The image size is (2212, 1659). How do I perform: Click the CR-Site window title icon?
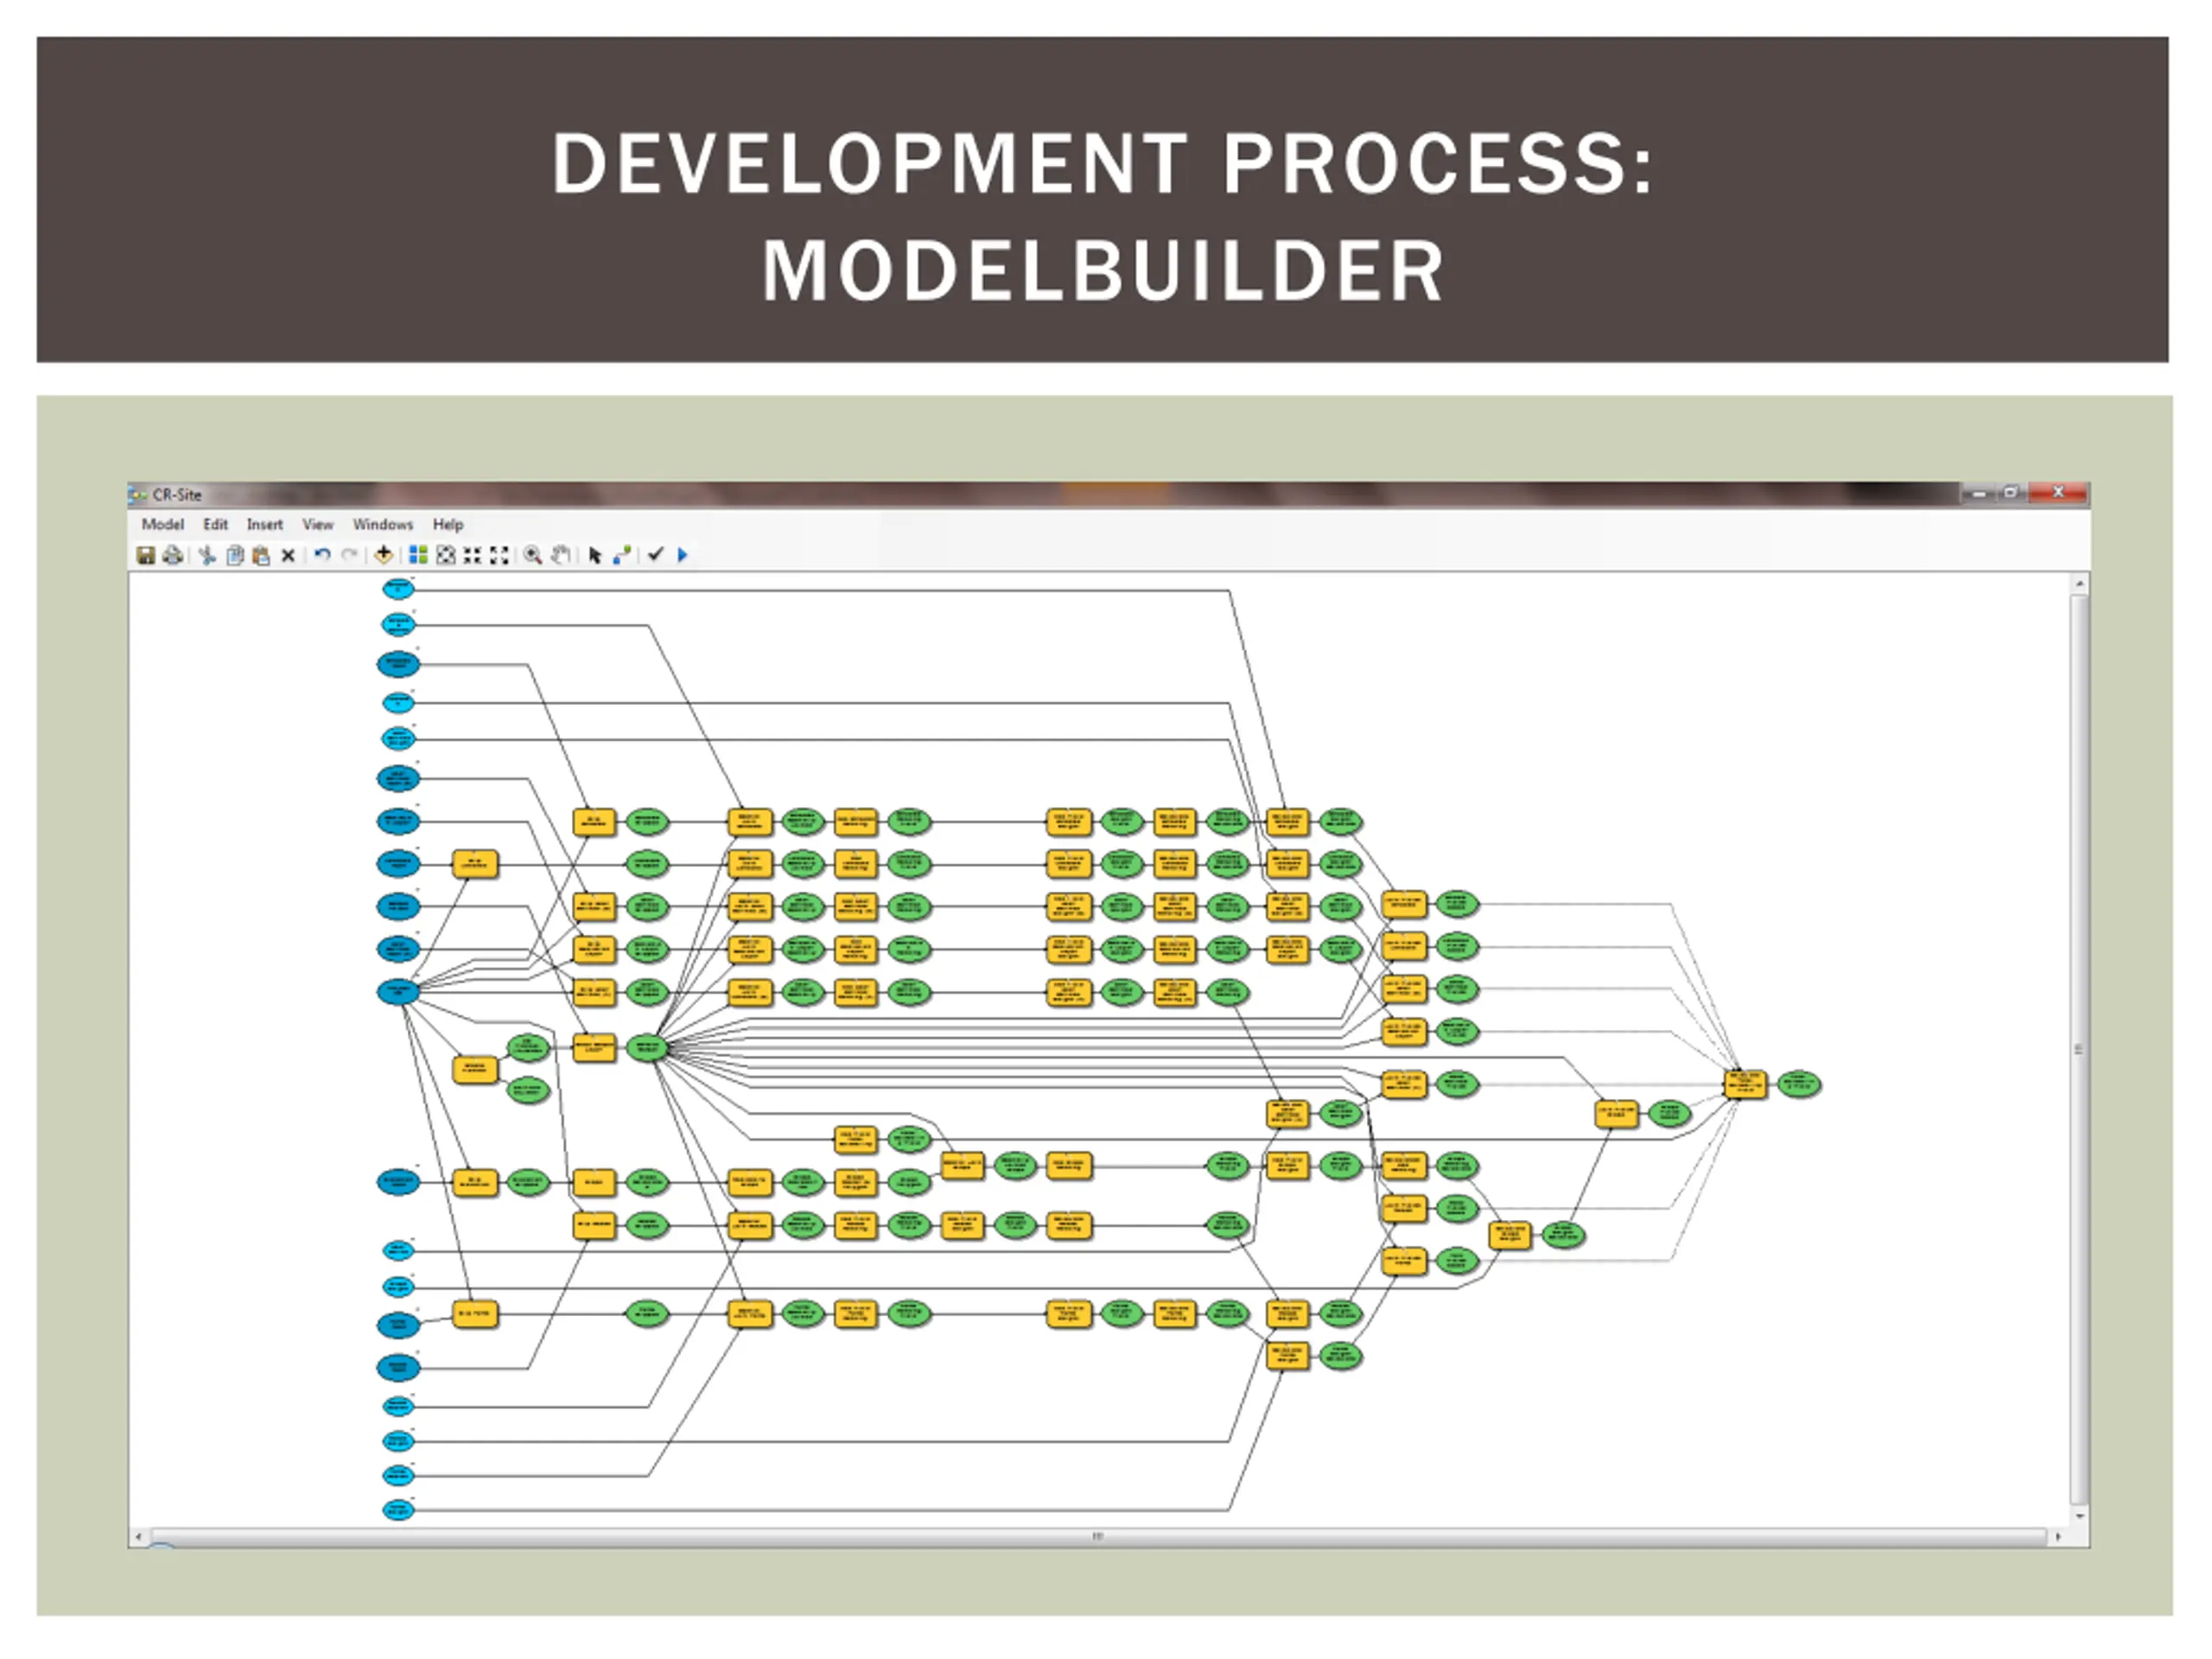click(x=138, y=495)
